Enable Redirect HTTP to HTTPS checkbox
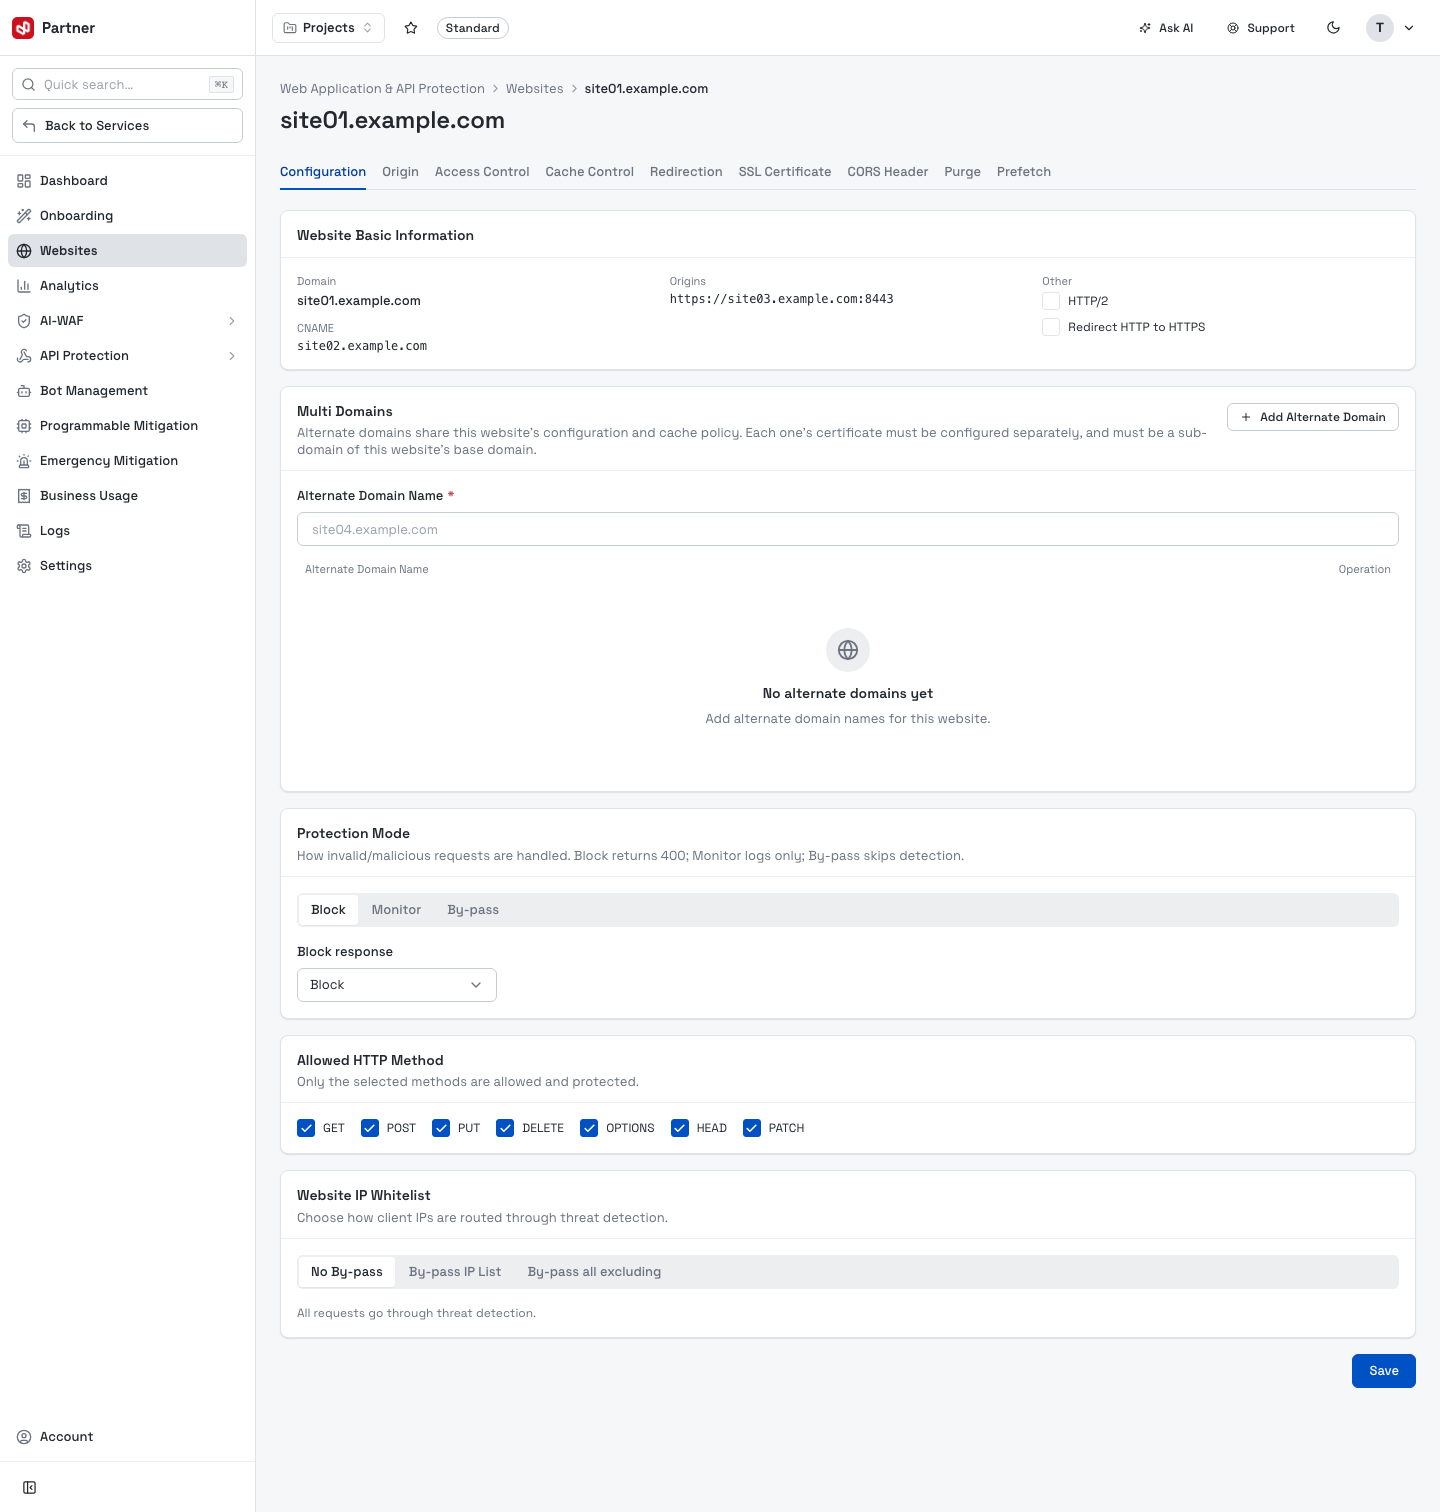1440x1512 pixels. [1051, 327]
